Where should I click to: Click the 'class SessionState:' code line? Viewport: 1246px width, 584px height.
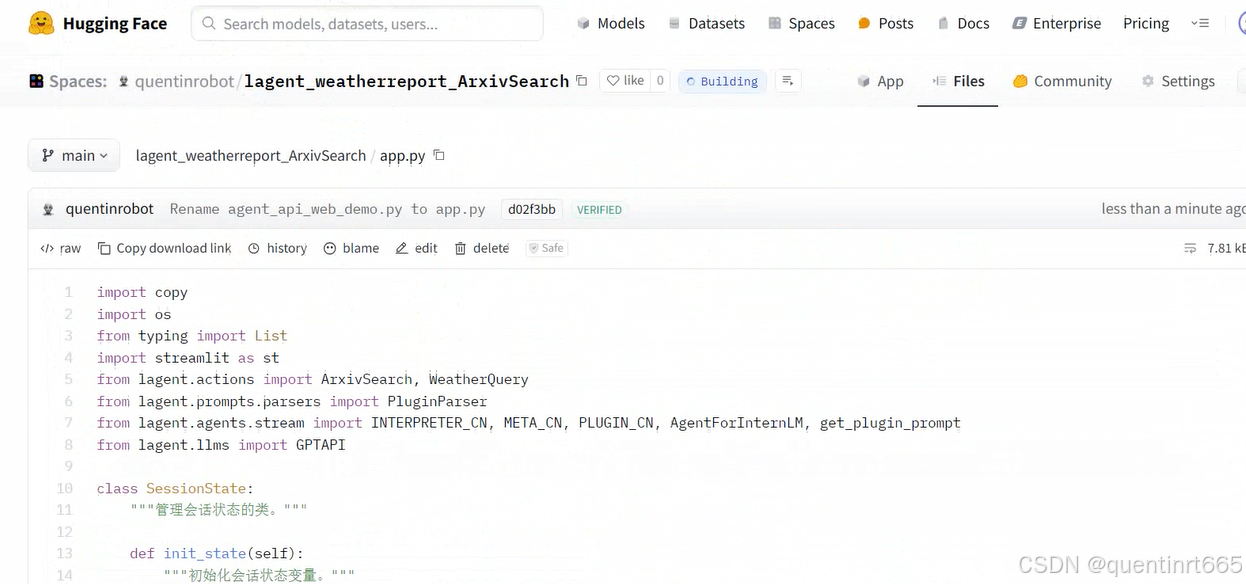[175, 488]
